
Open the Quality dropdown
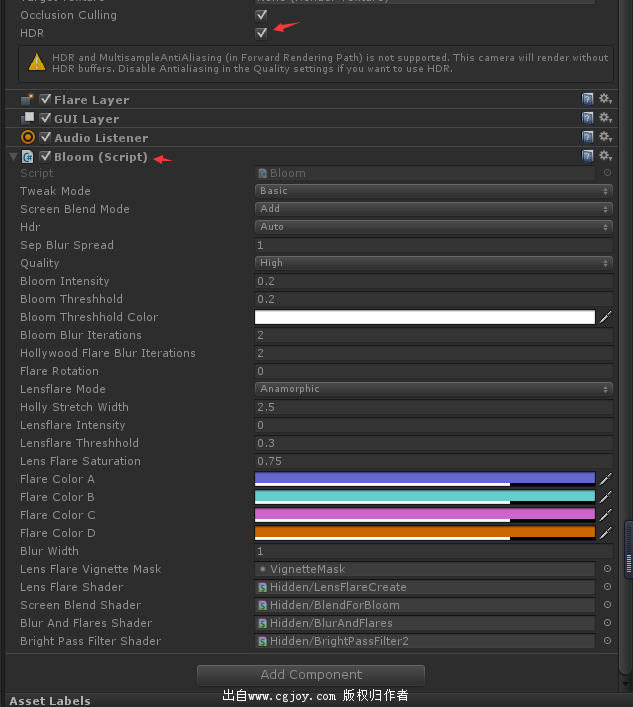433,263
